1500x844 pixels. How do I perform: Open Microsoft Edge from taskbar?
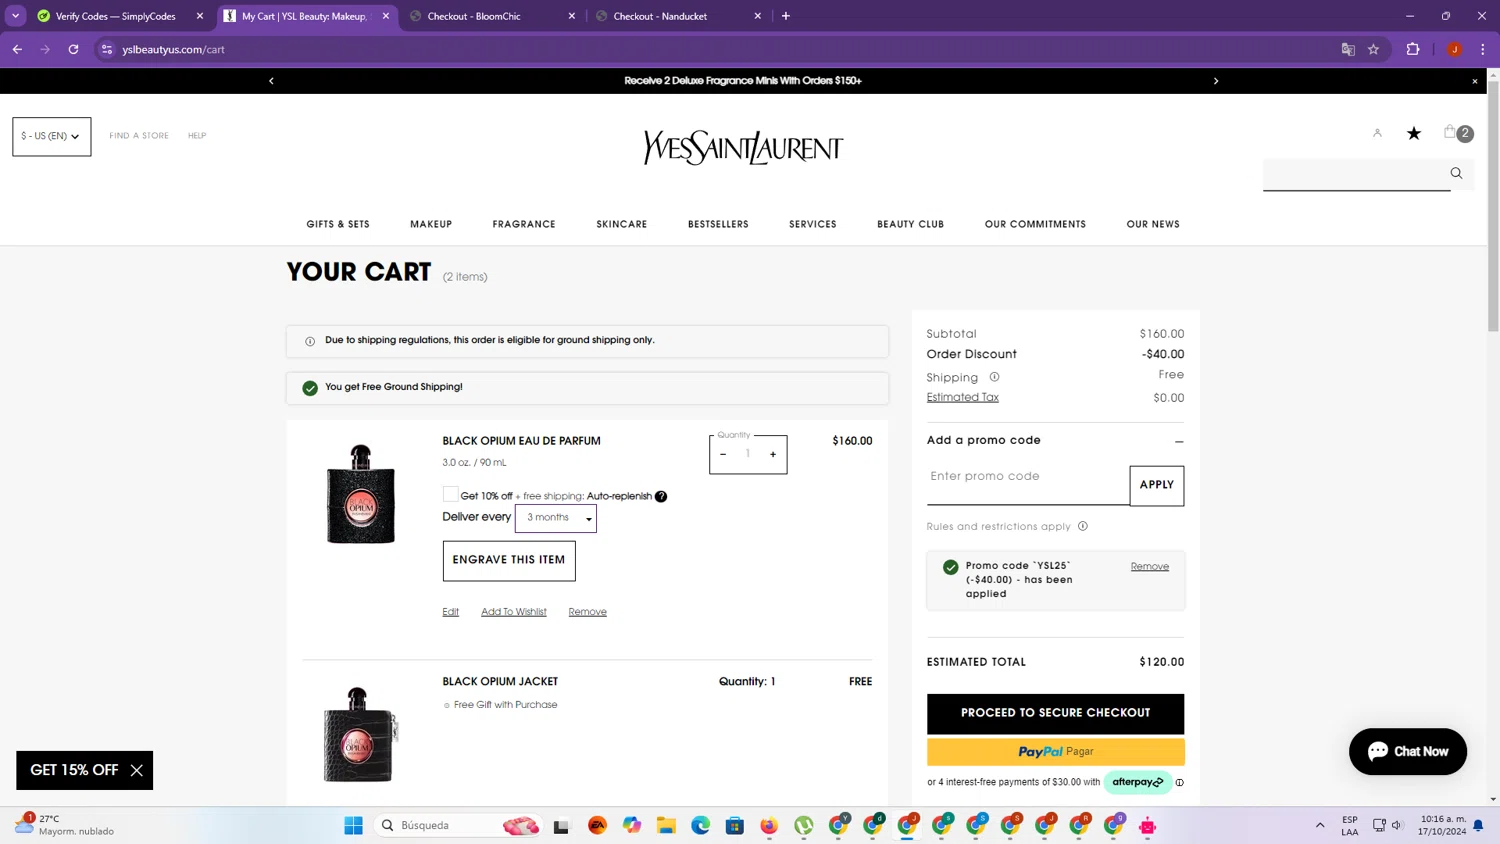click(700, 825)
